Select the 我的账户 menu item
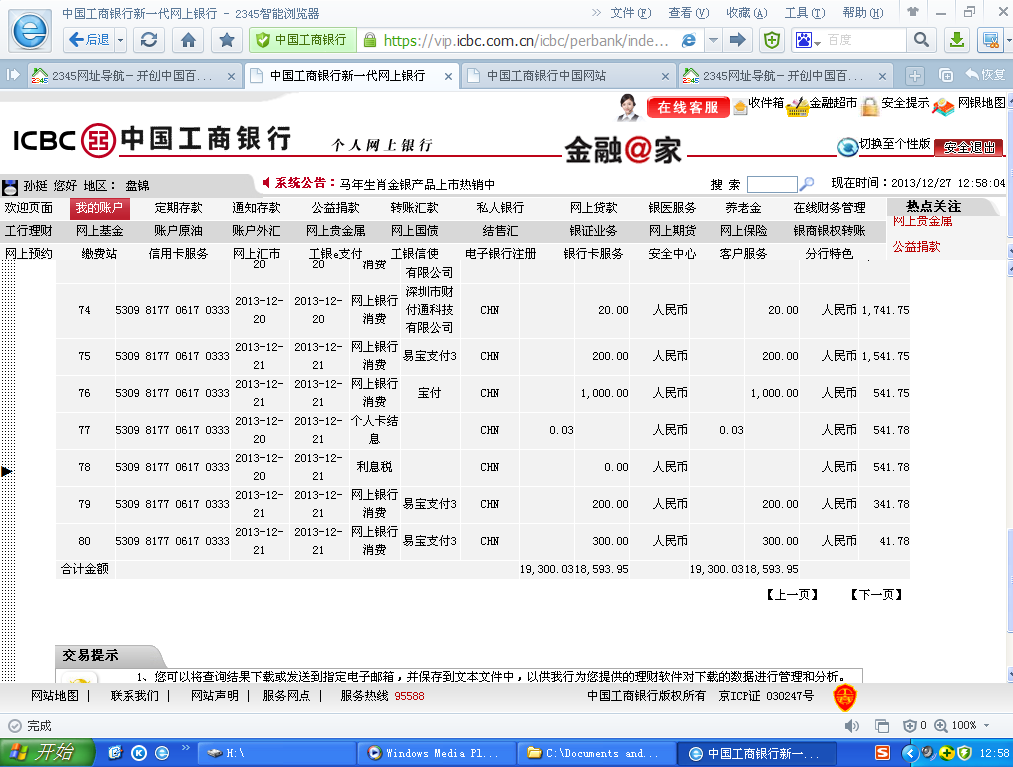Screen dimensions: 1013x767 [99, 208]
